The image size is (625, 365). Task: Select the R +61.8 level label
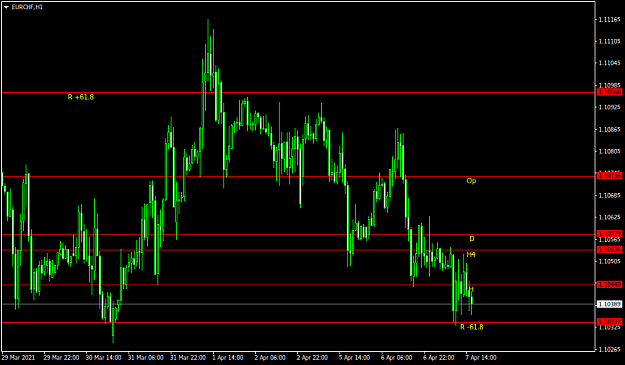[x=81, y=97]
